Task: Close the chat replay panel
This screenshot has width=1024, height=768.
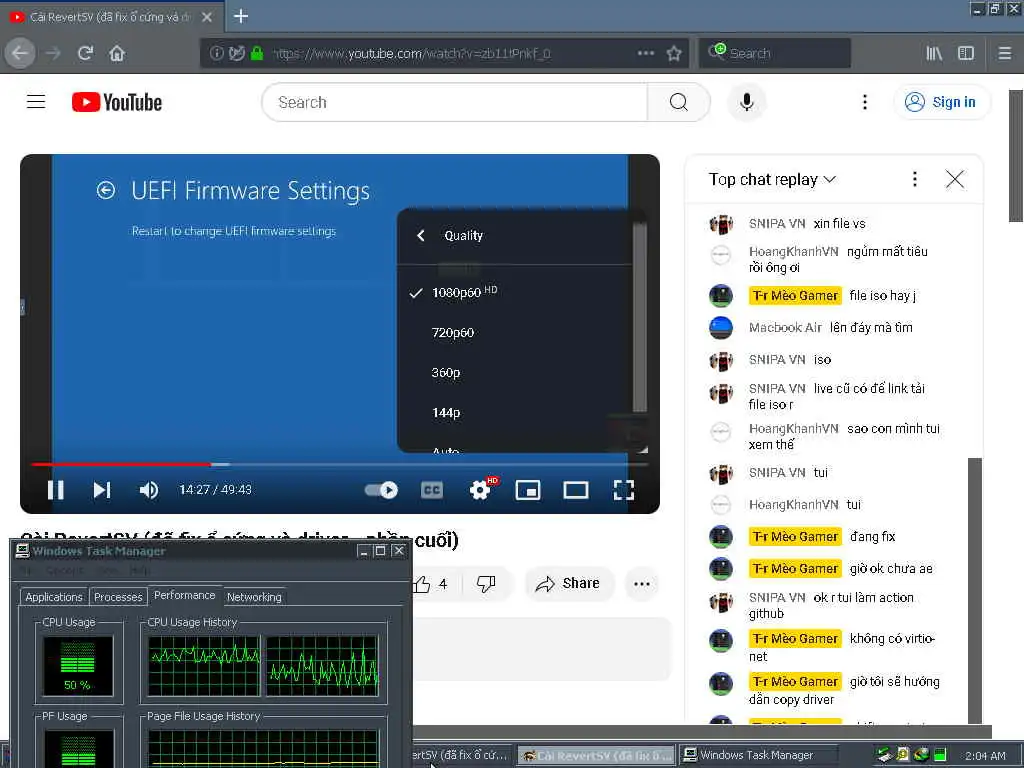Action: tap(955, 180)
